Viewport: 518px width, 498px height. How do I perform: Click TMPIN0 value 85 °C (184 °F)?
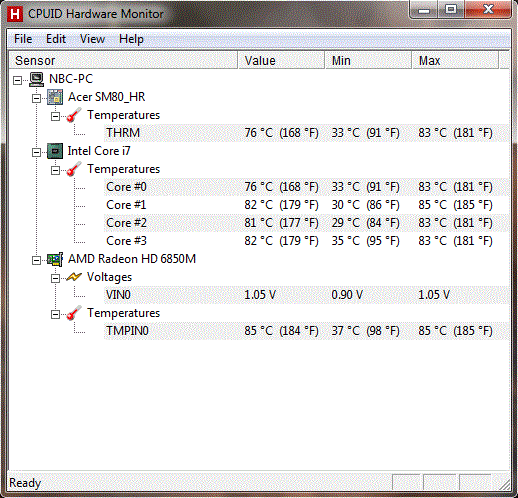tap(281, 331)
